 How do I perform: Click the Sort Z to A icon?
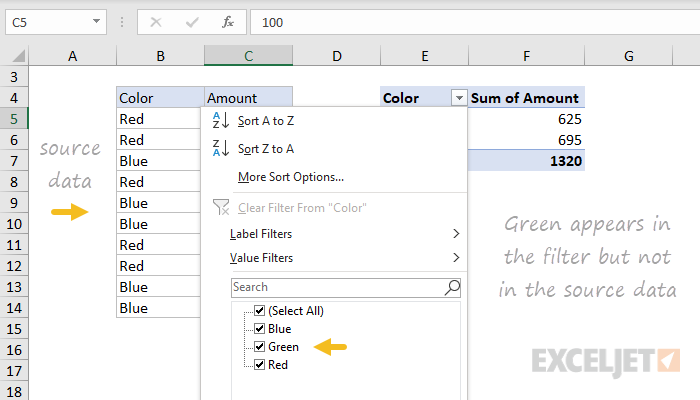[x=220, y=149]
